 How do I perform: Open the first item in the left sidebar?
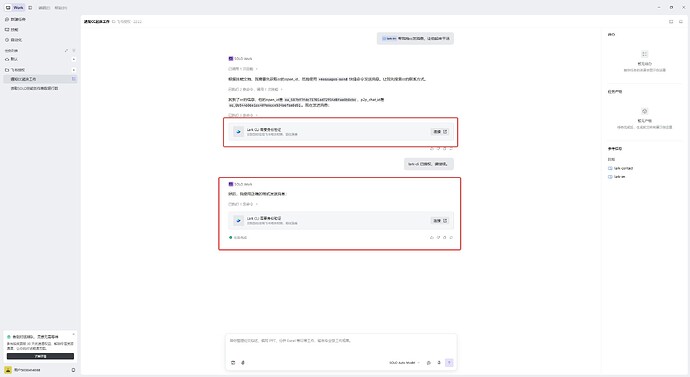(x=15, y=19)
